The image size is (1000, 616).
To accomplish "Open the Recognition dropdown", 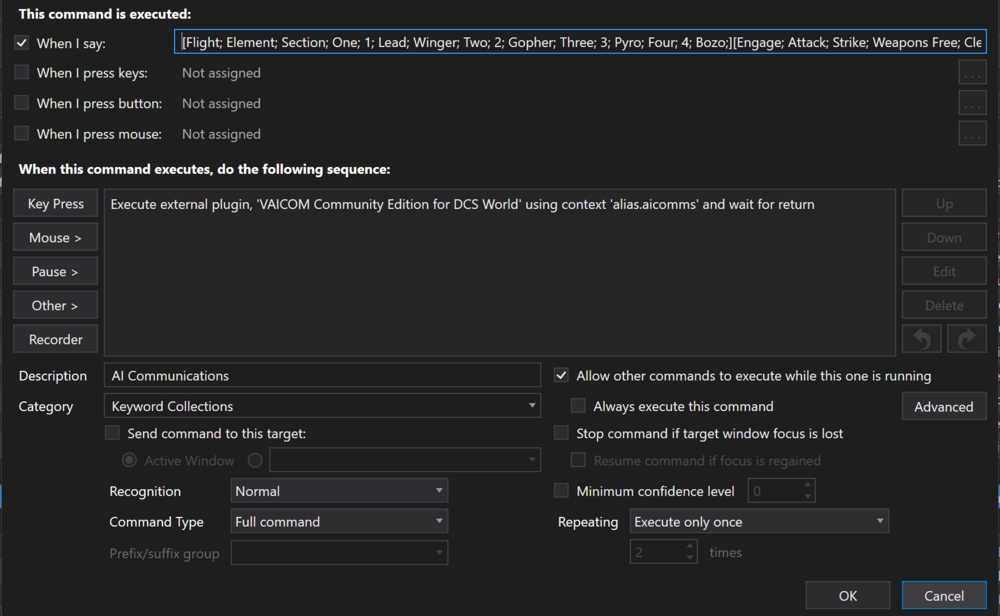I will coord(439,491).
